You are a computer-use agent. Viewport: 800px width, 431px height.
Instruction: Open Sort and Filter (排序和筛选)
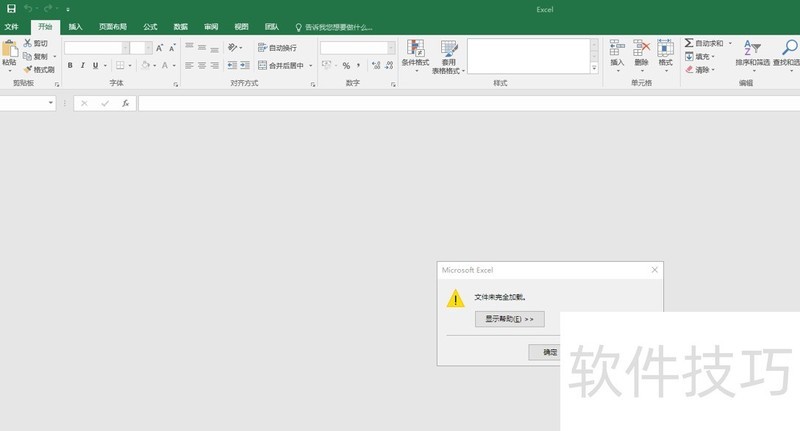(753, 50)
